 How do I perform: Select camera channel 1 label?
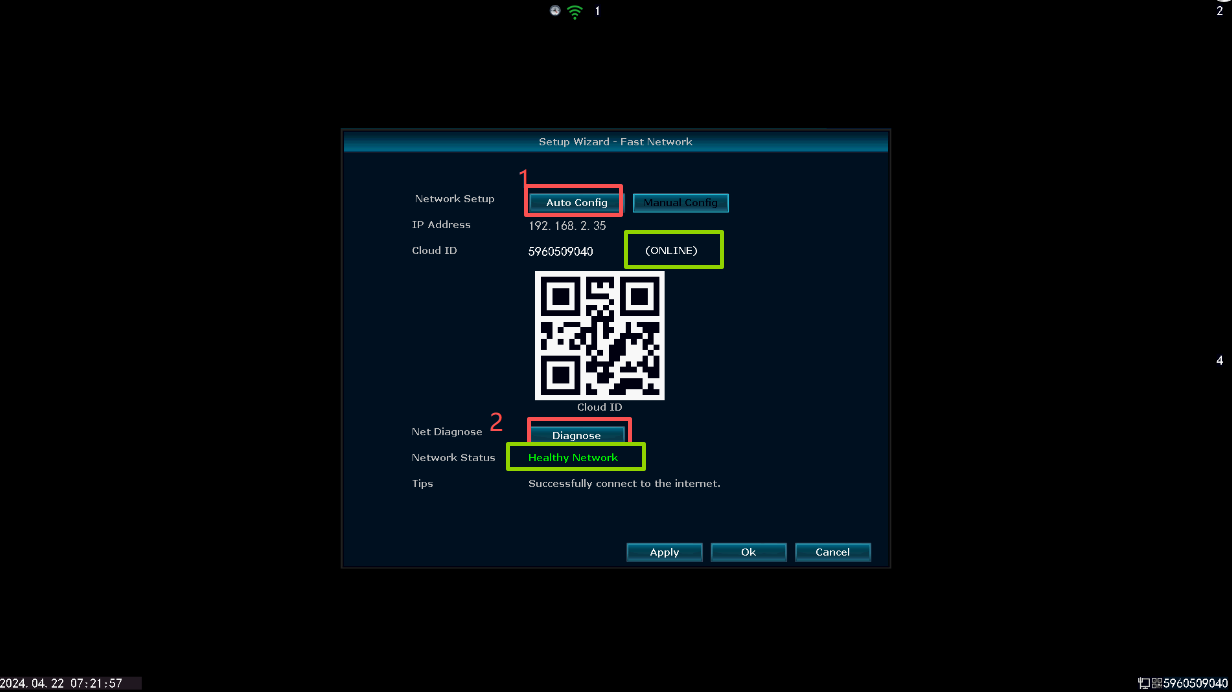pos(598,11)
